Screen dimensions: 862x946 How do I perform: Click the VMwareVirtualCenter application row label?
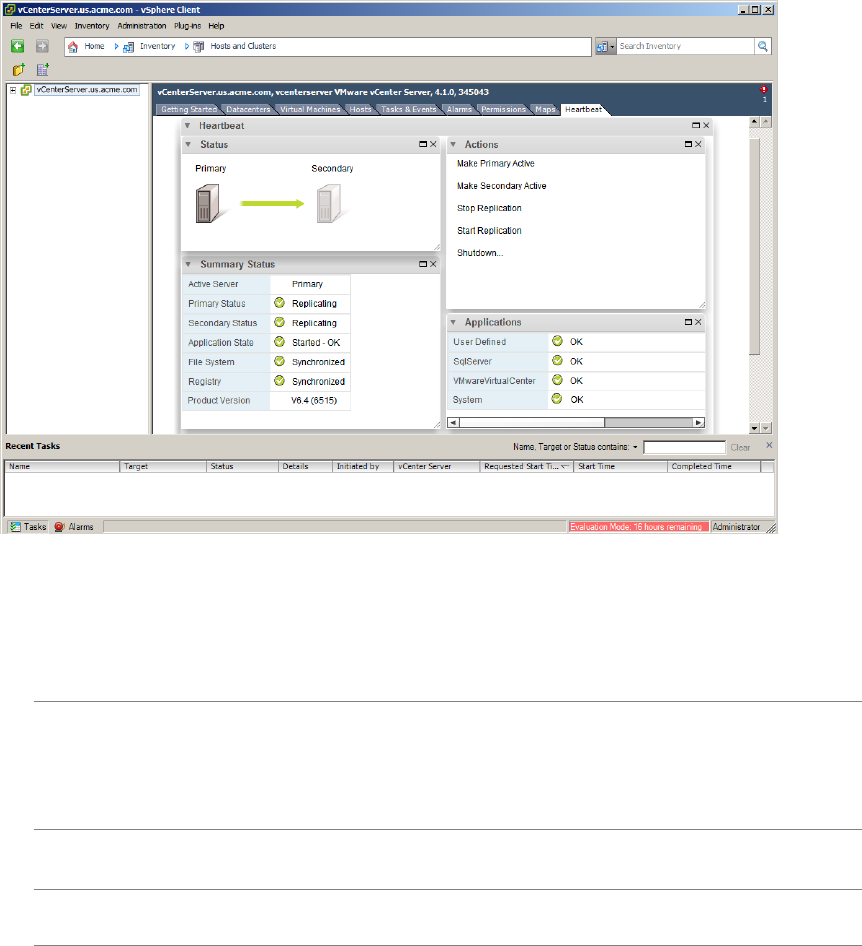coord(494,381)
